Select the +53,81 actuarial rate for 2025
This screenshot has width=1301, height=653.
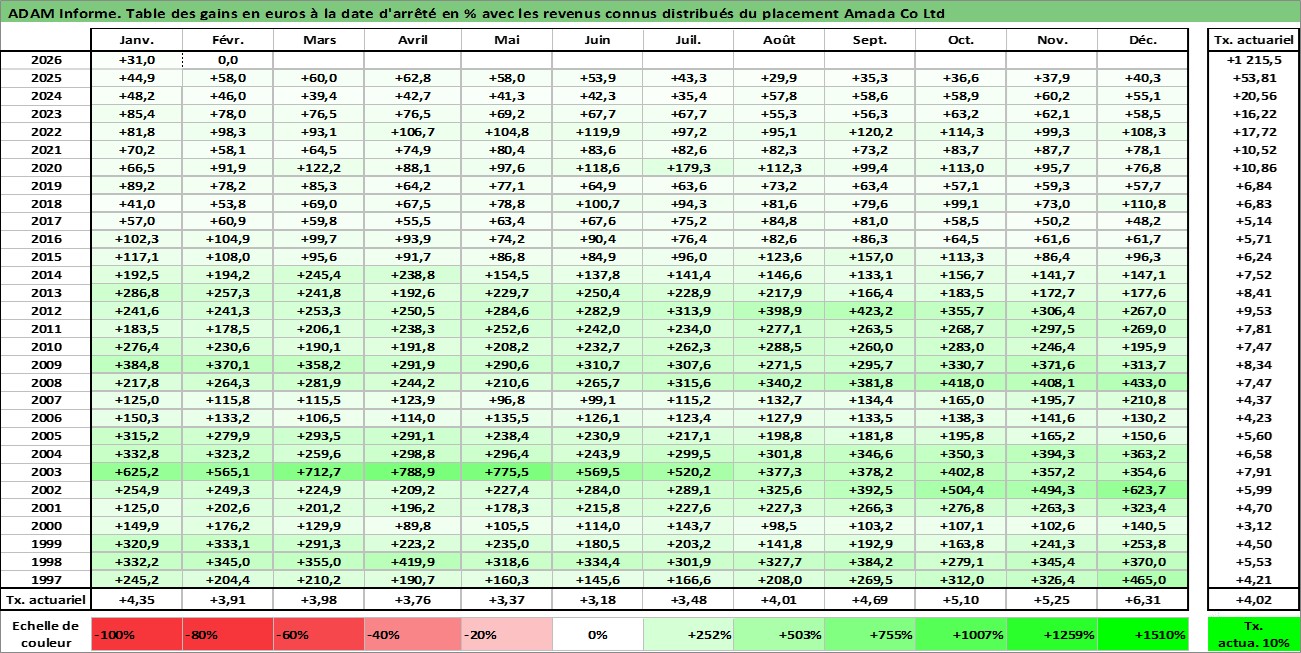click(1253, 78)
